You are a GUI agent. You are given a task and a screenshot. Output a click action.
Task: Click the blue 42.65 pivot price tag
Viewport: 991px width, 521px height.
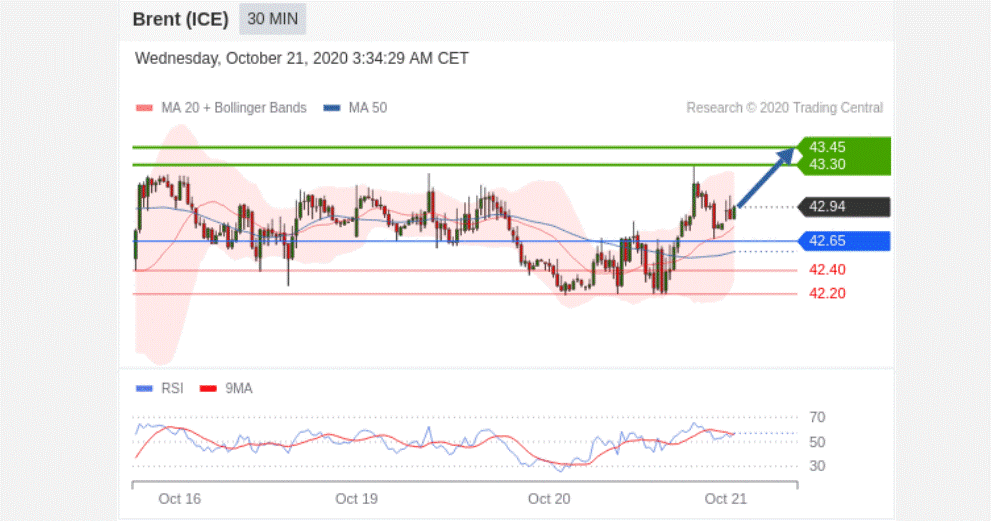pos(844,241)
